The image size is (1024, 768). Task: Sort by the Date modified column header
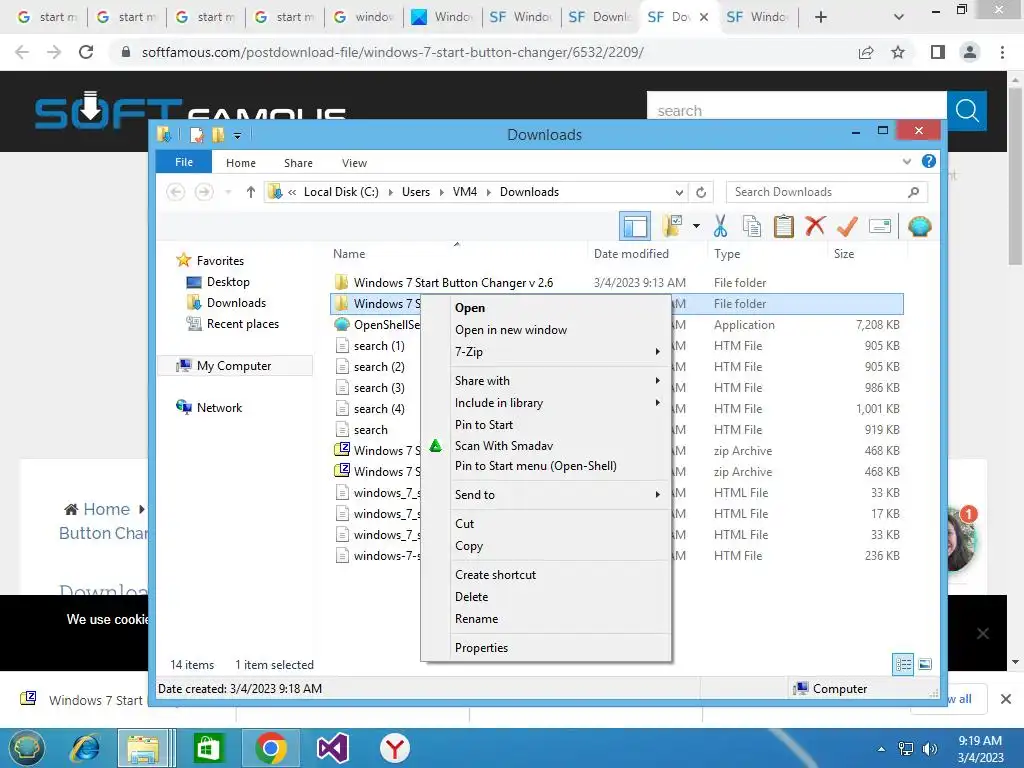(x=631, y=253)
